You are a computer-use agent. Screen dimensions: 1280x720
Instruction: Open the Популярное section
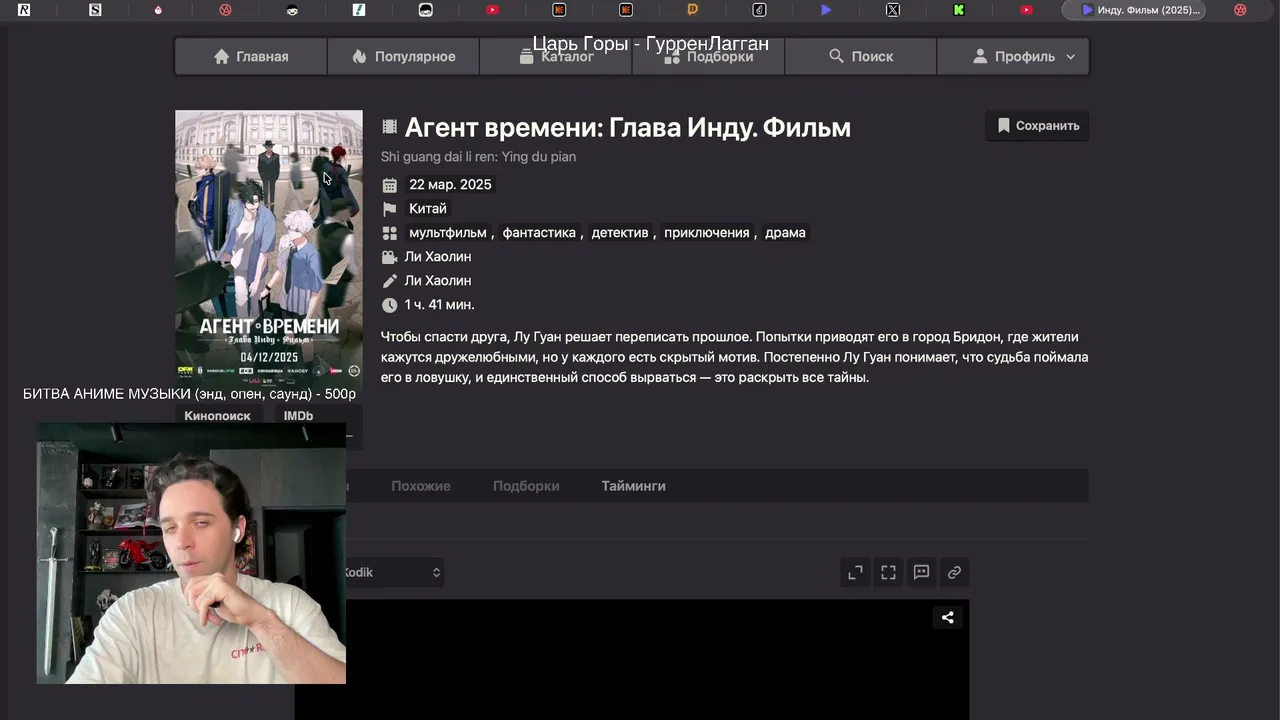[403, 57]
